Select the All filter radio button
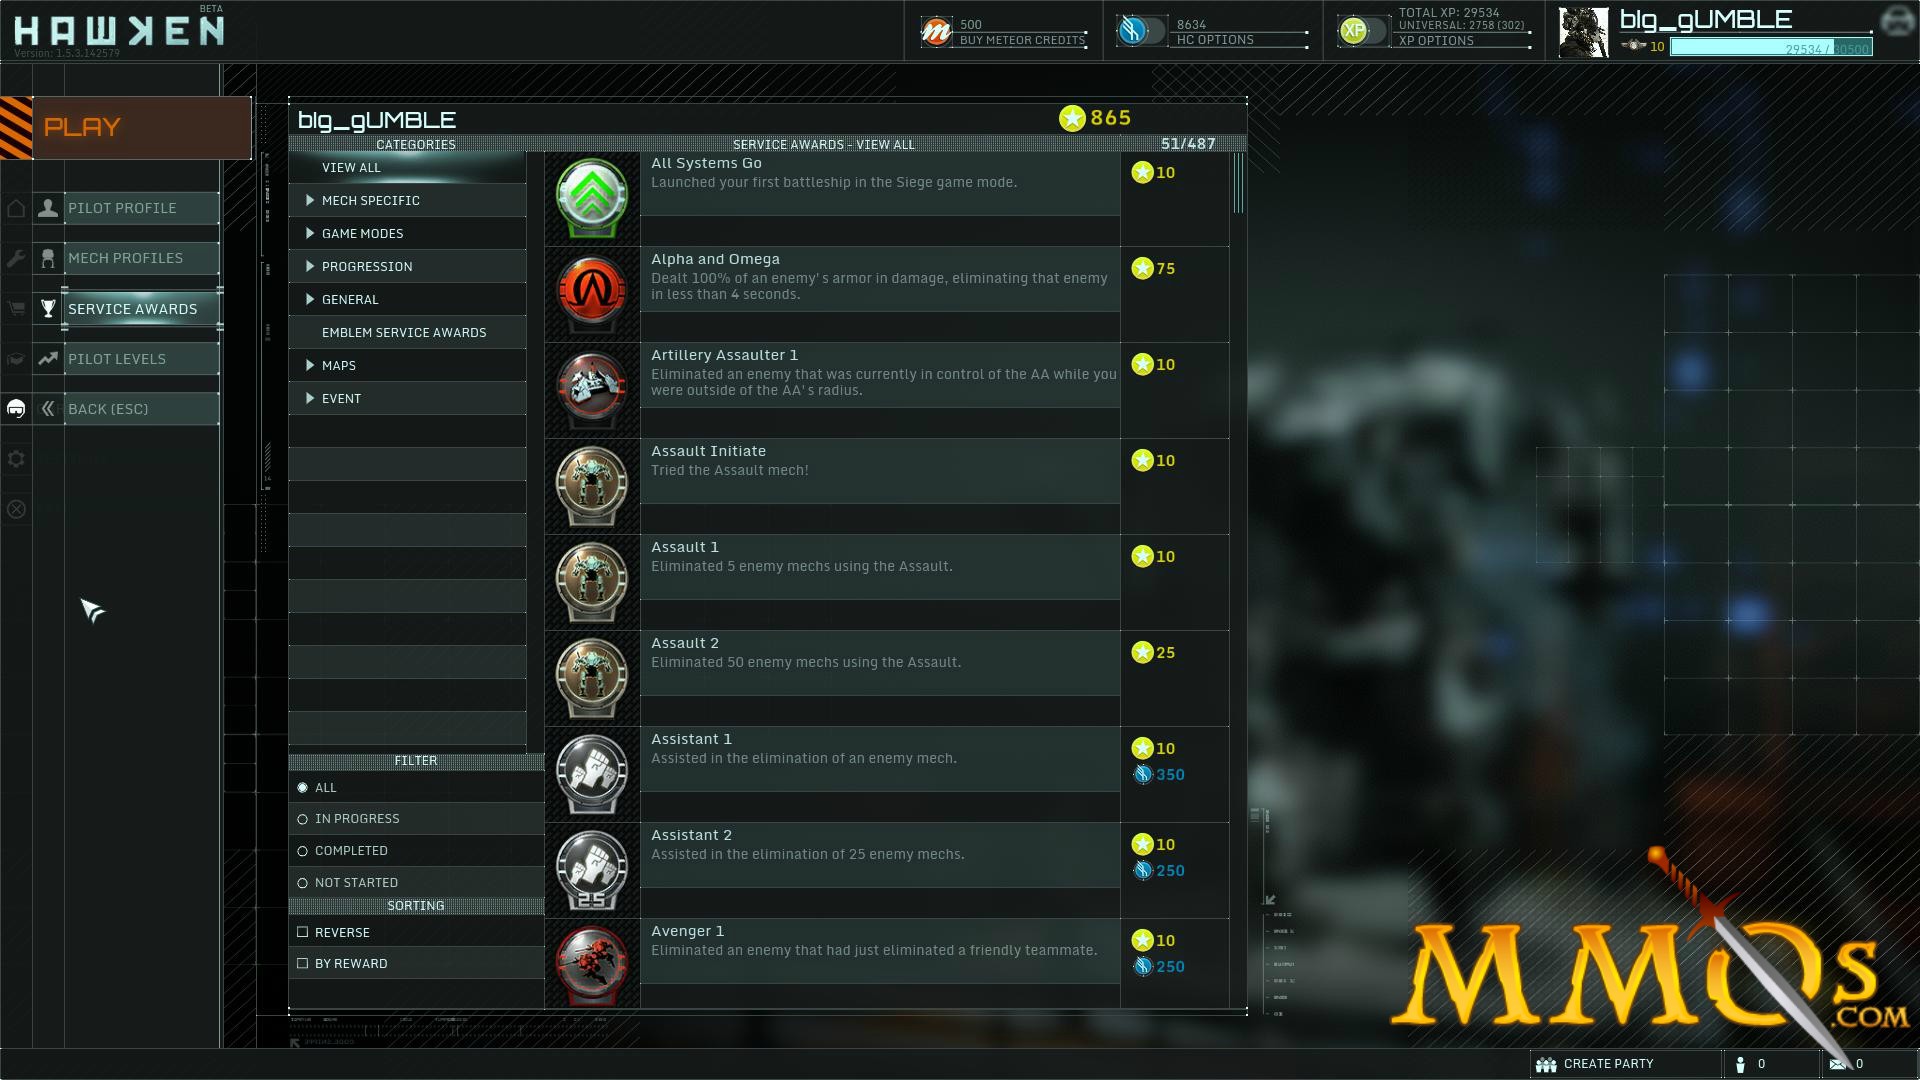The image size is (1920, 1080). pyautogui.click(x=302, y=788)
